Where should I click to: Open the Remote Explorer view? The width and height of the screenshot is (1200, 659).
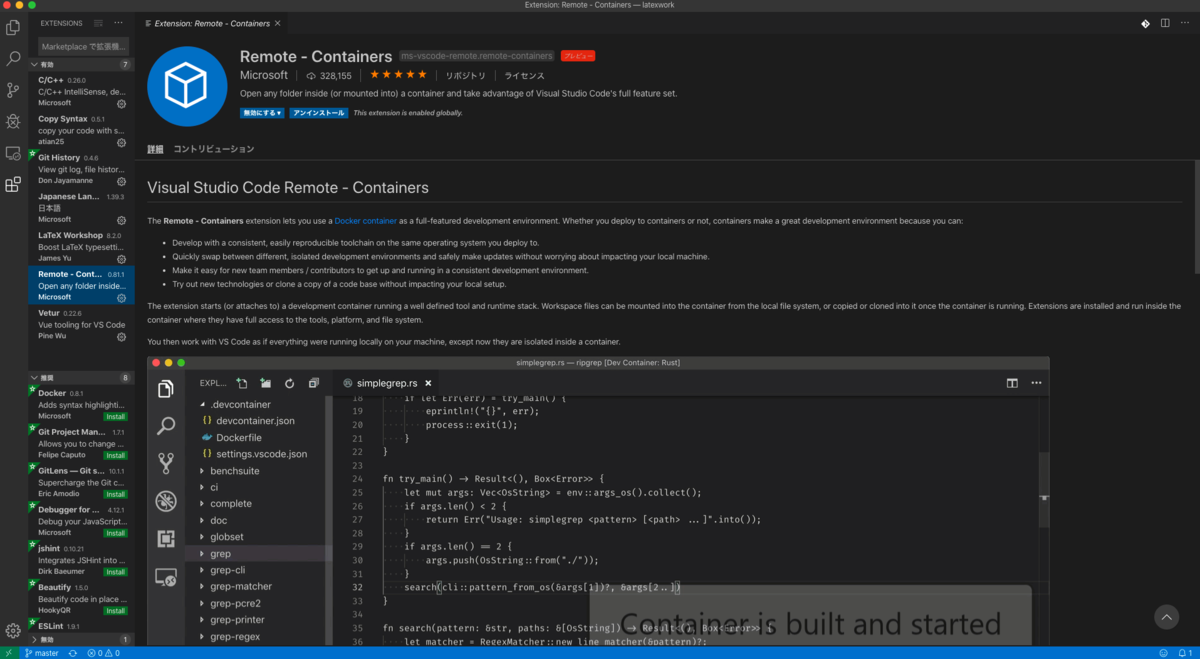pos(13,153)
